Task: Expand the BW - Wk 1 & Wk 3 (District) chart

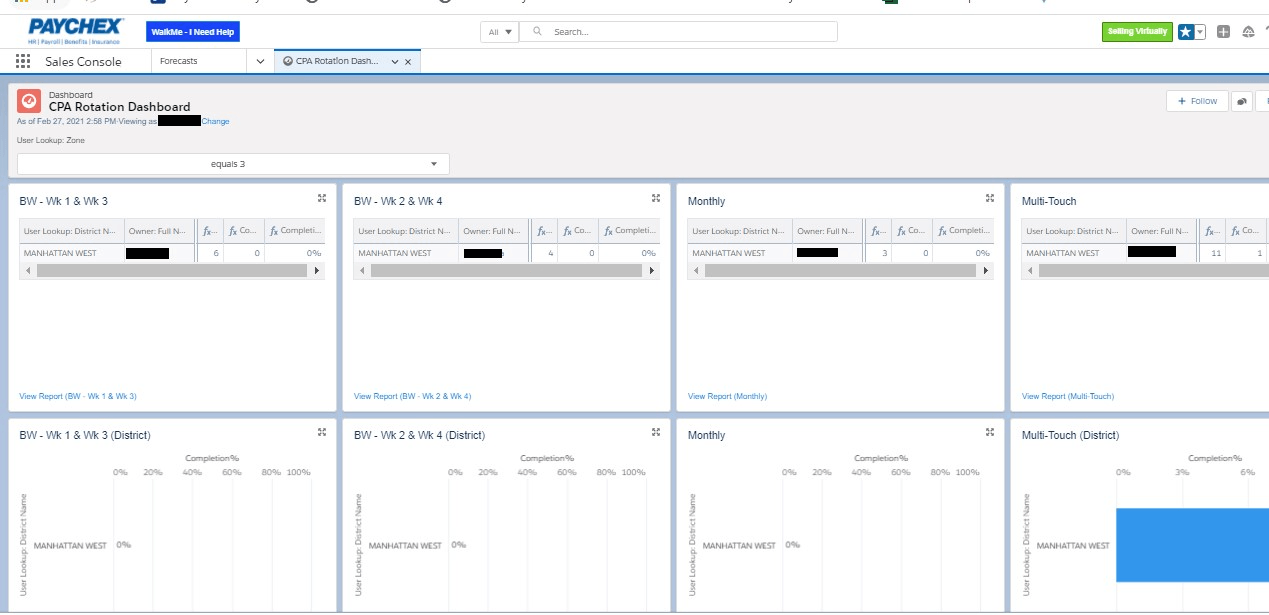Action: 322,432
